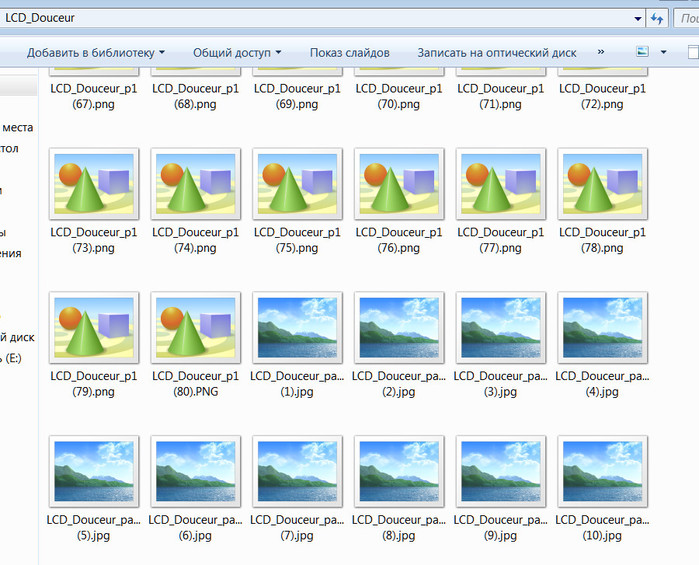Select the LCD_Douceur_p1 (73).png thumbnail
The height and width of the screenshot is (565, 699).
pos(94,184)
